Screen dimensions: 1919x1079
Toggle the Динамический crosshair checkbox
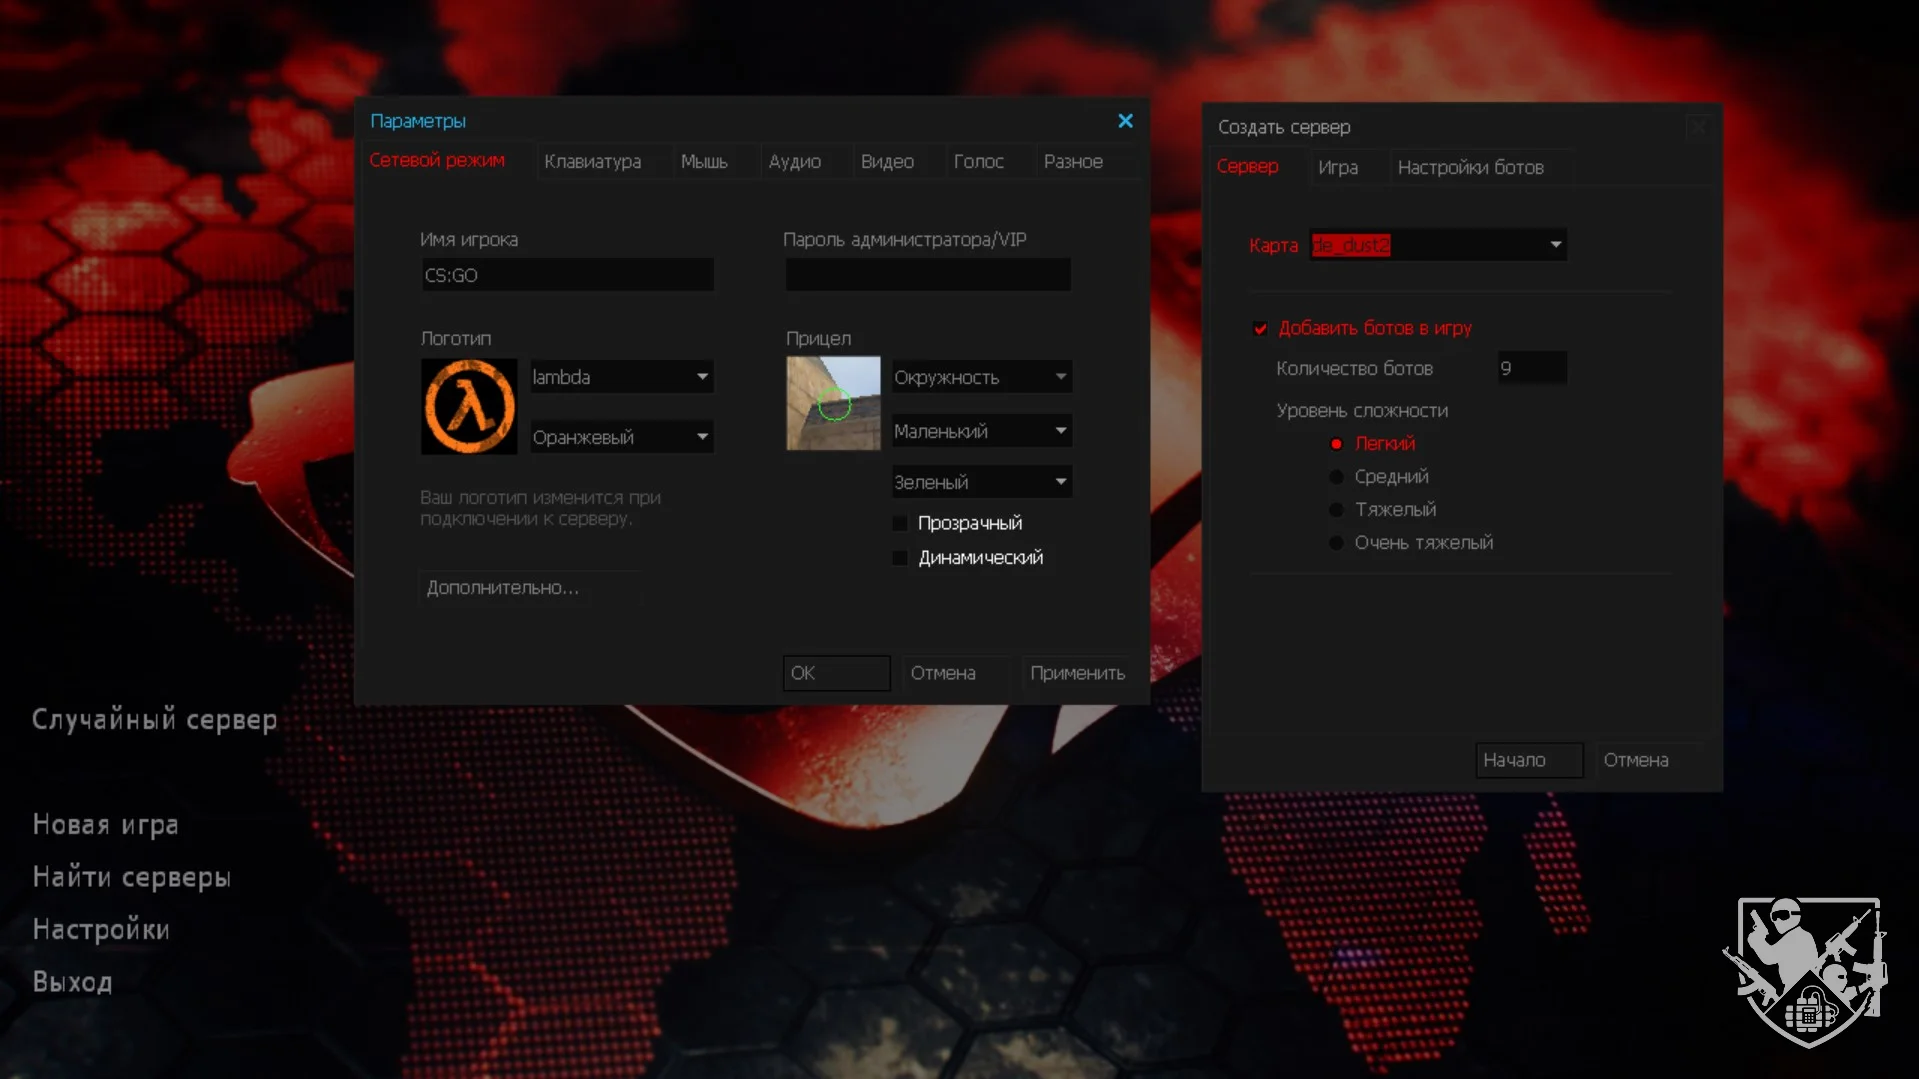click(900, 558)
